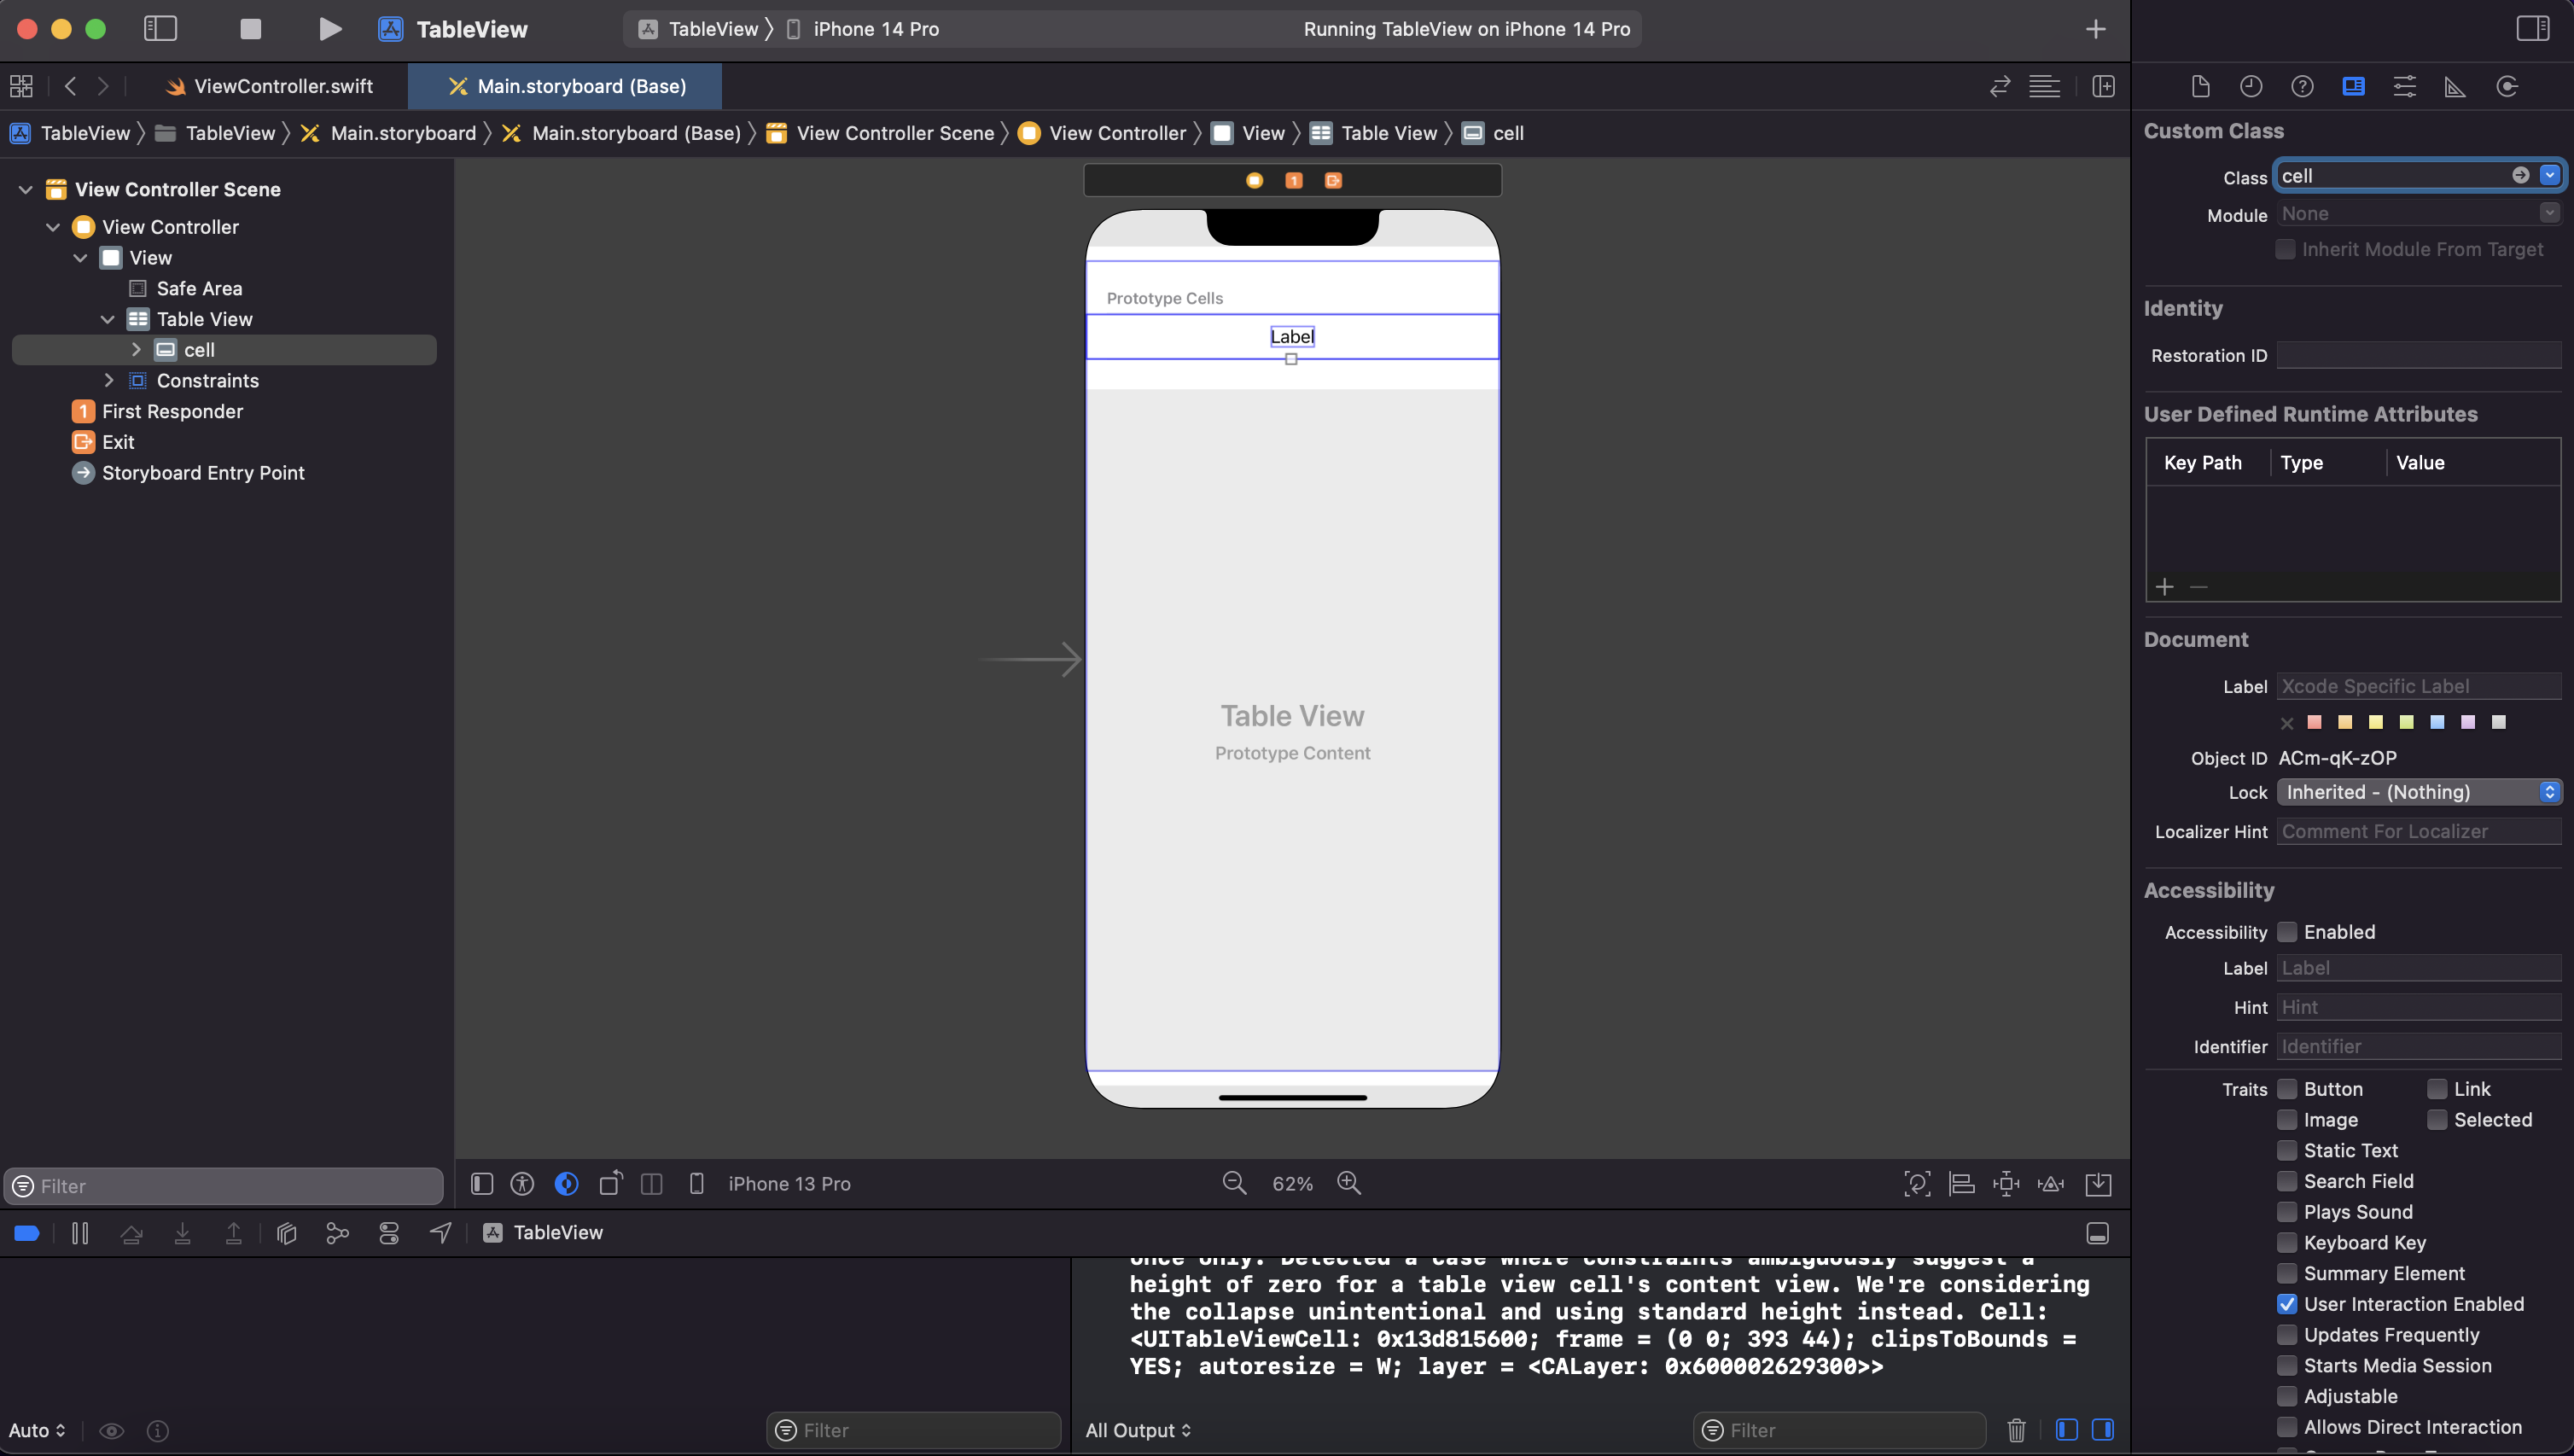
Task: Open the Size inspector ruler icon
Action: tap(2455, 86)
